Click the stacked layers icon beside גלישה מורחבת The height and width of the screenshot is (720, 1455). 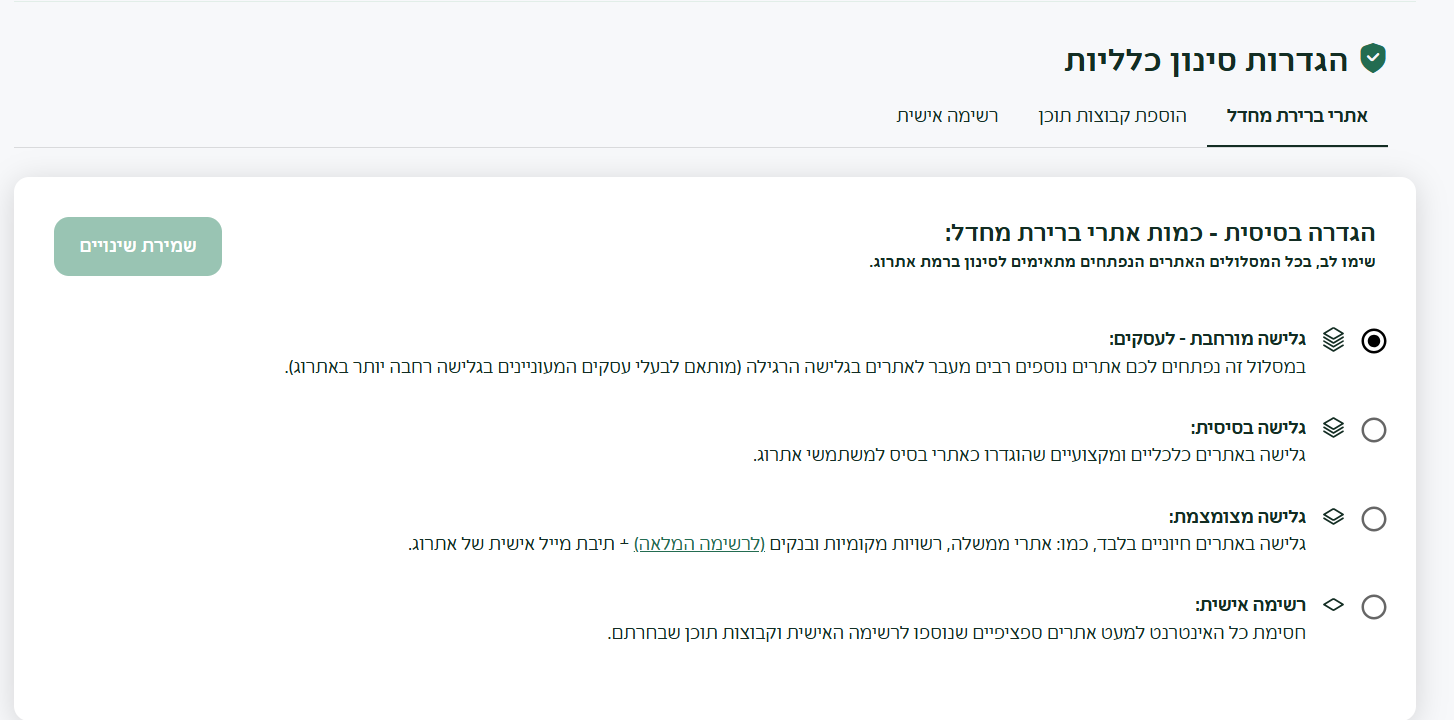pyautogui.click(x=1333, y=339)
